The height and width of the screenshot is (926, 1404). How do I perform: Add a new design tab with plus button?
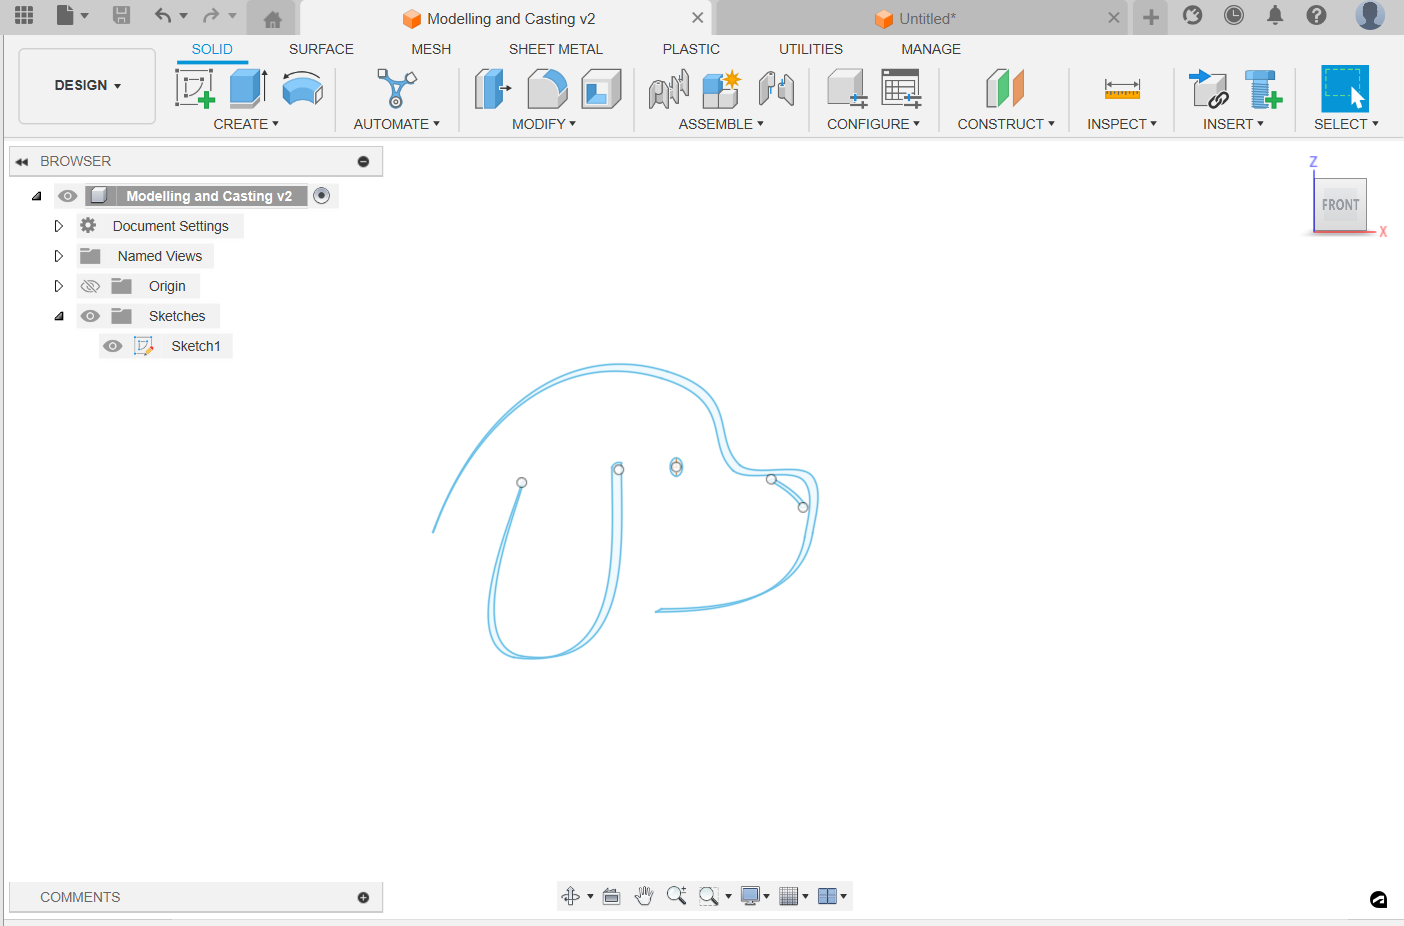pos(1151,17)
